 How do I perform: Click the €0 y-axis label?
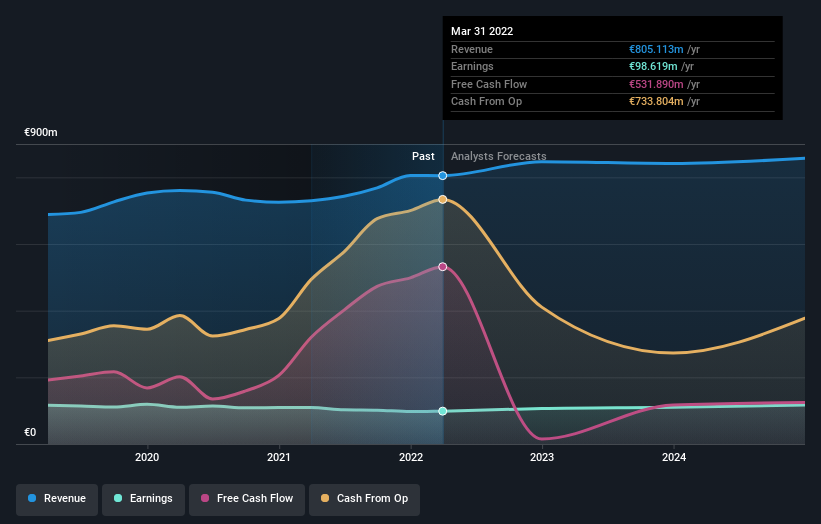[30, 432]
